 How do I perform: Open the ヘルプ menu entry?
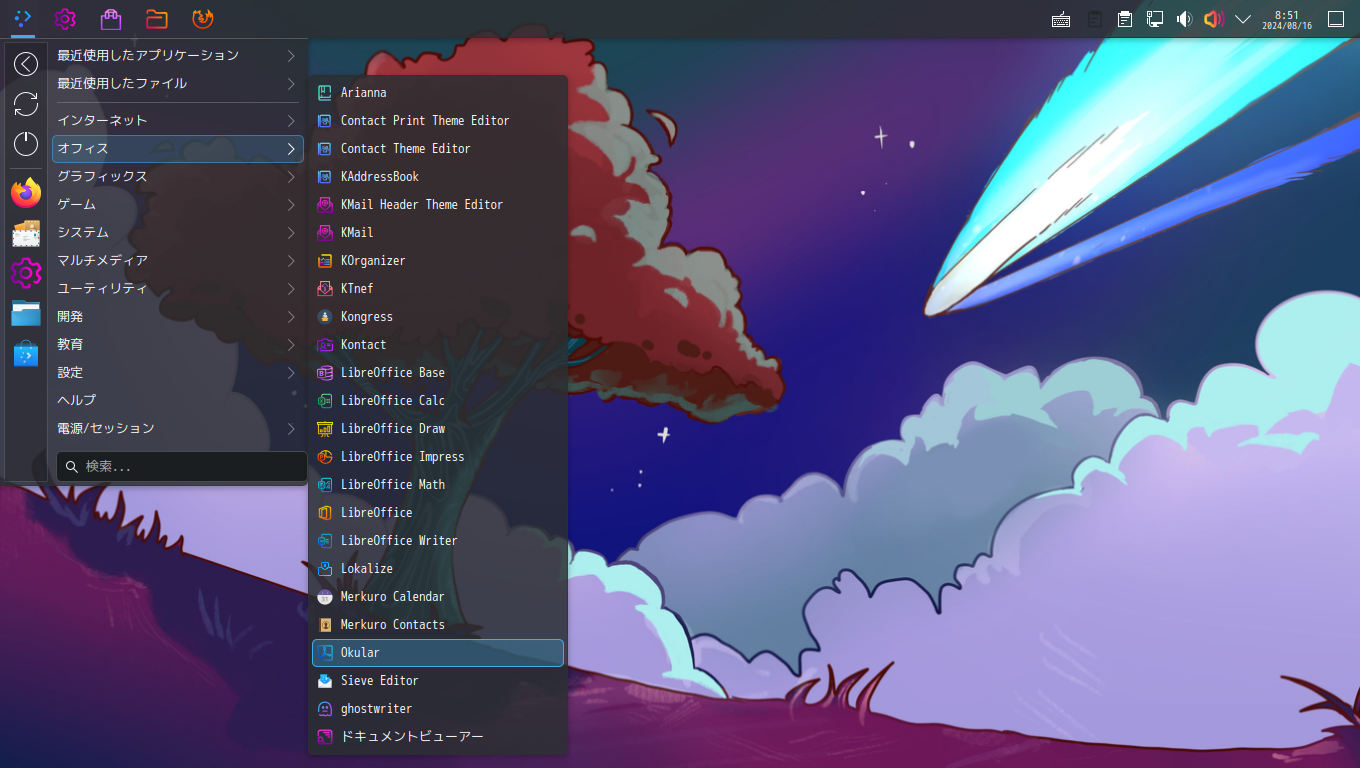pos(178,401)
